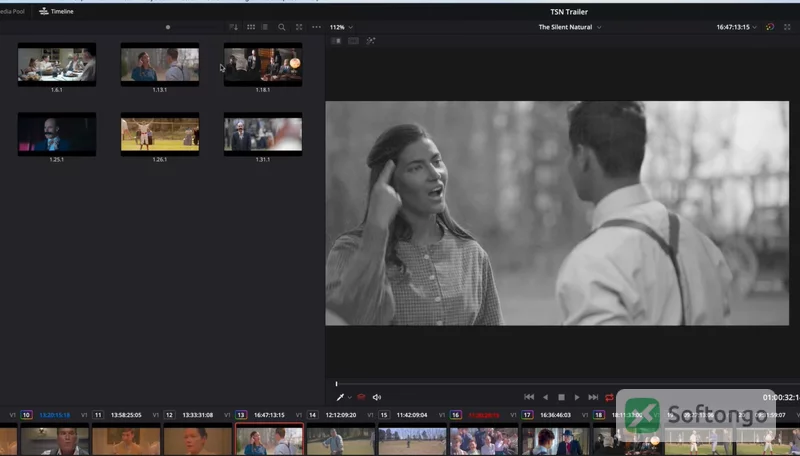
Task: Click timecode 12:12:09:20 above clip 14
Action: 341,415
